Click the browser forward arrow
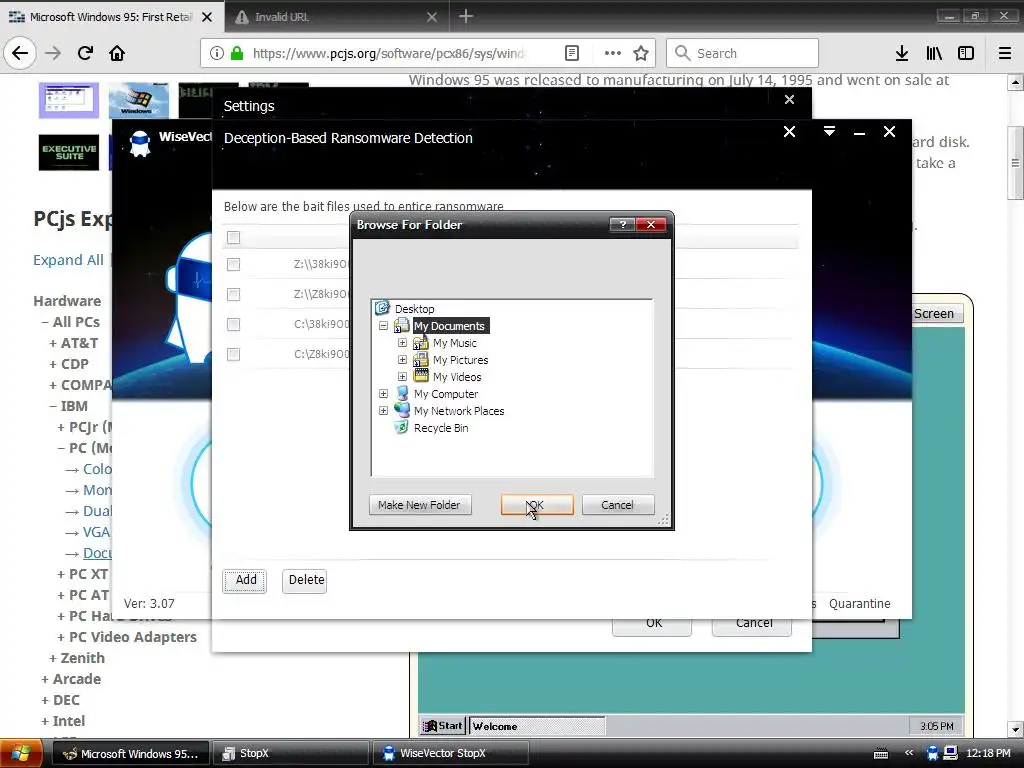Image resolution: width=1024 pixels, height=768 pixels. pos(53,53)
